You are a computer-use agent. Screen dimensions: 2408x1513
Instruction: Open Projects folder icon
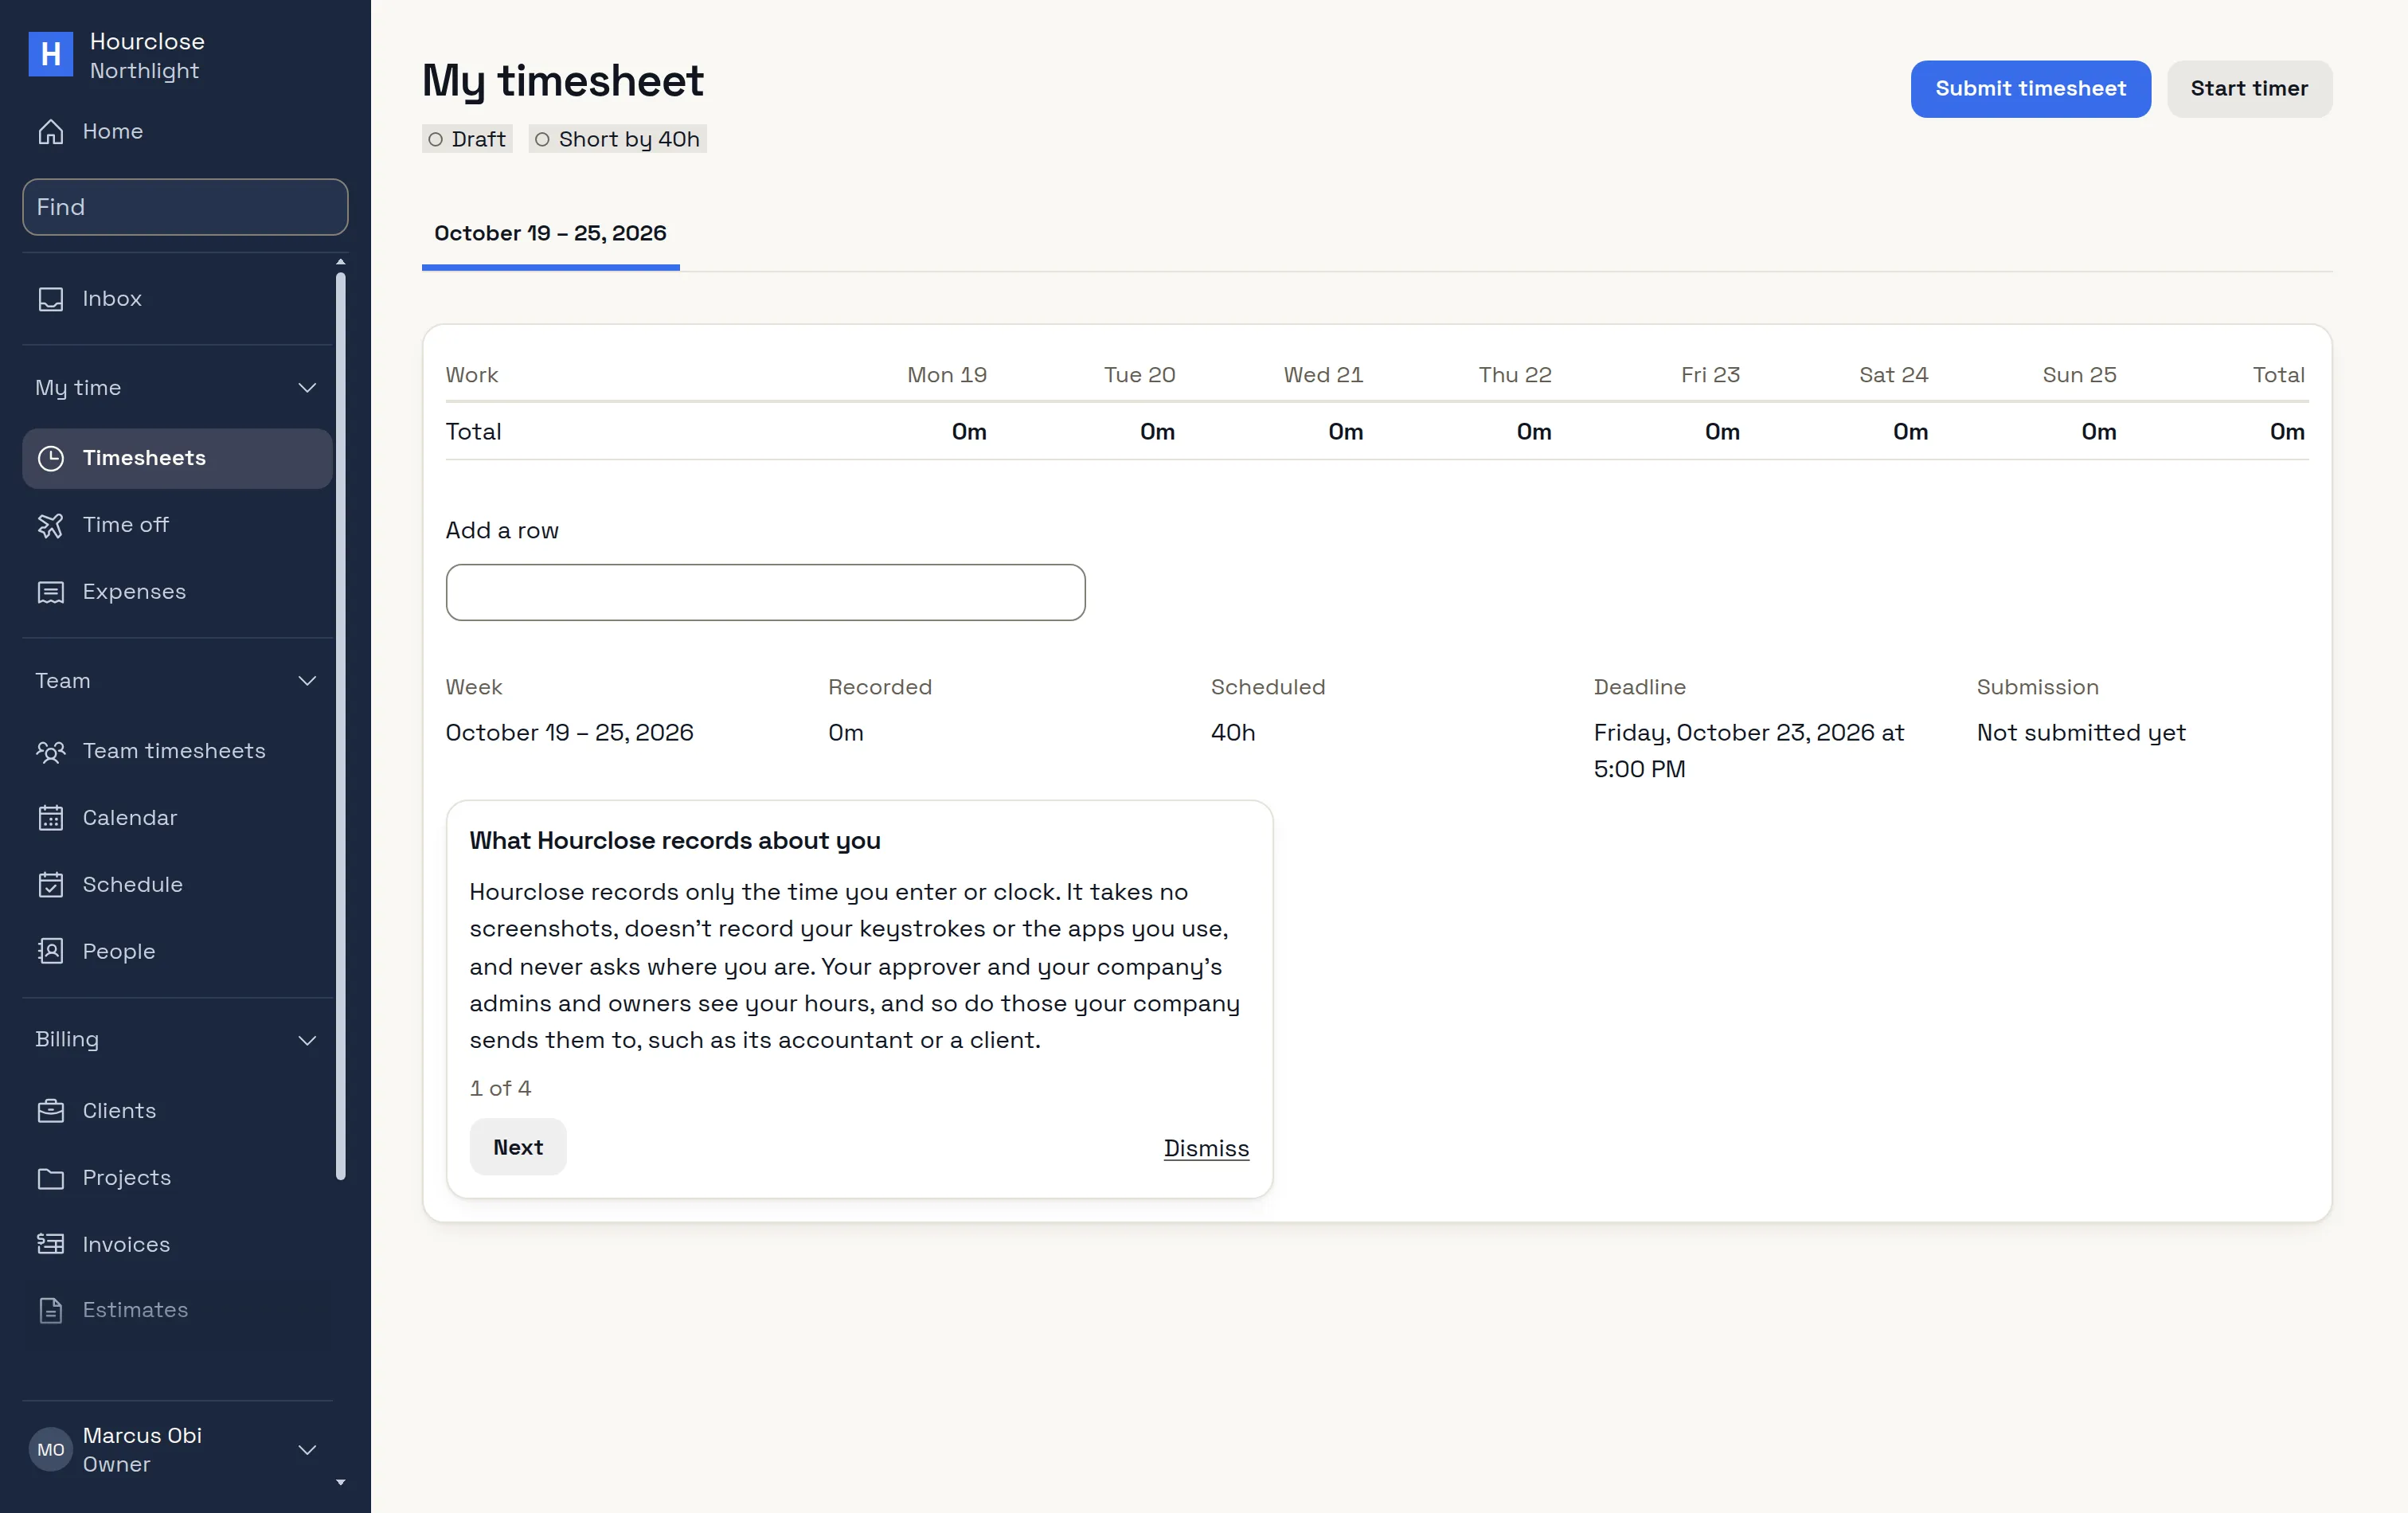pyautogui.click(x=50, y=1178)
